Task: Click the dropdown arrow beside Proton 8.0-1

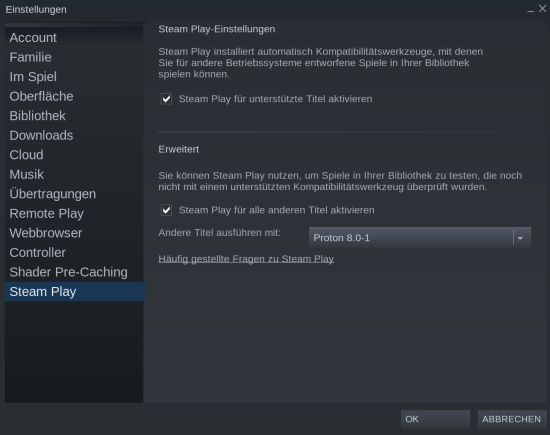Action: tap(521, 238)
